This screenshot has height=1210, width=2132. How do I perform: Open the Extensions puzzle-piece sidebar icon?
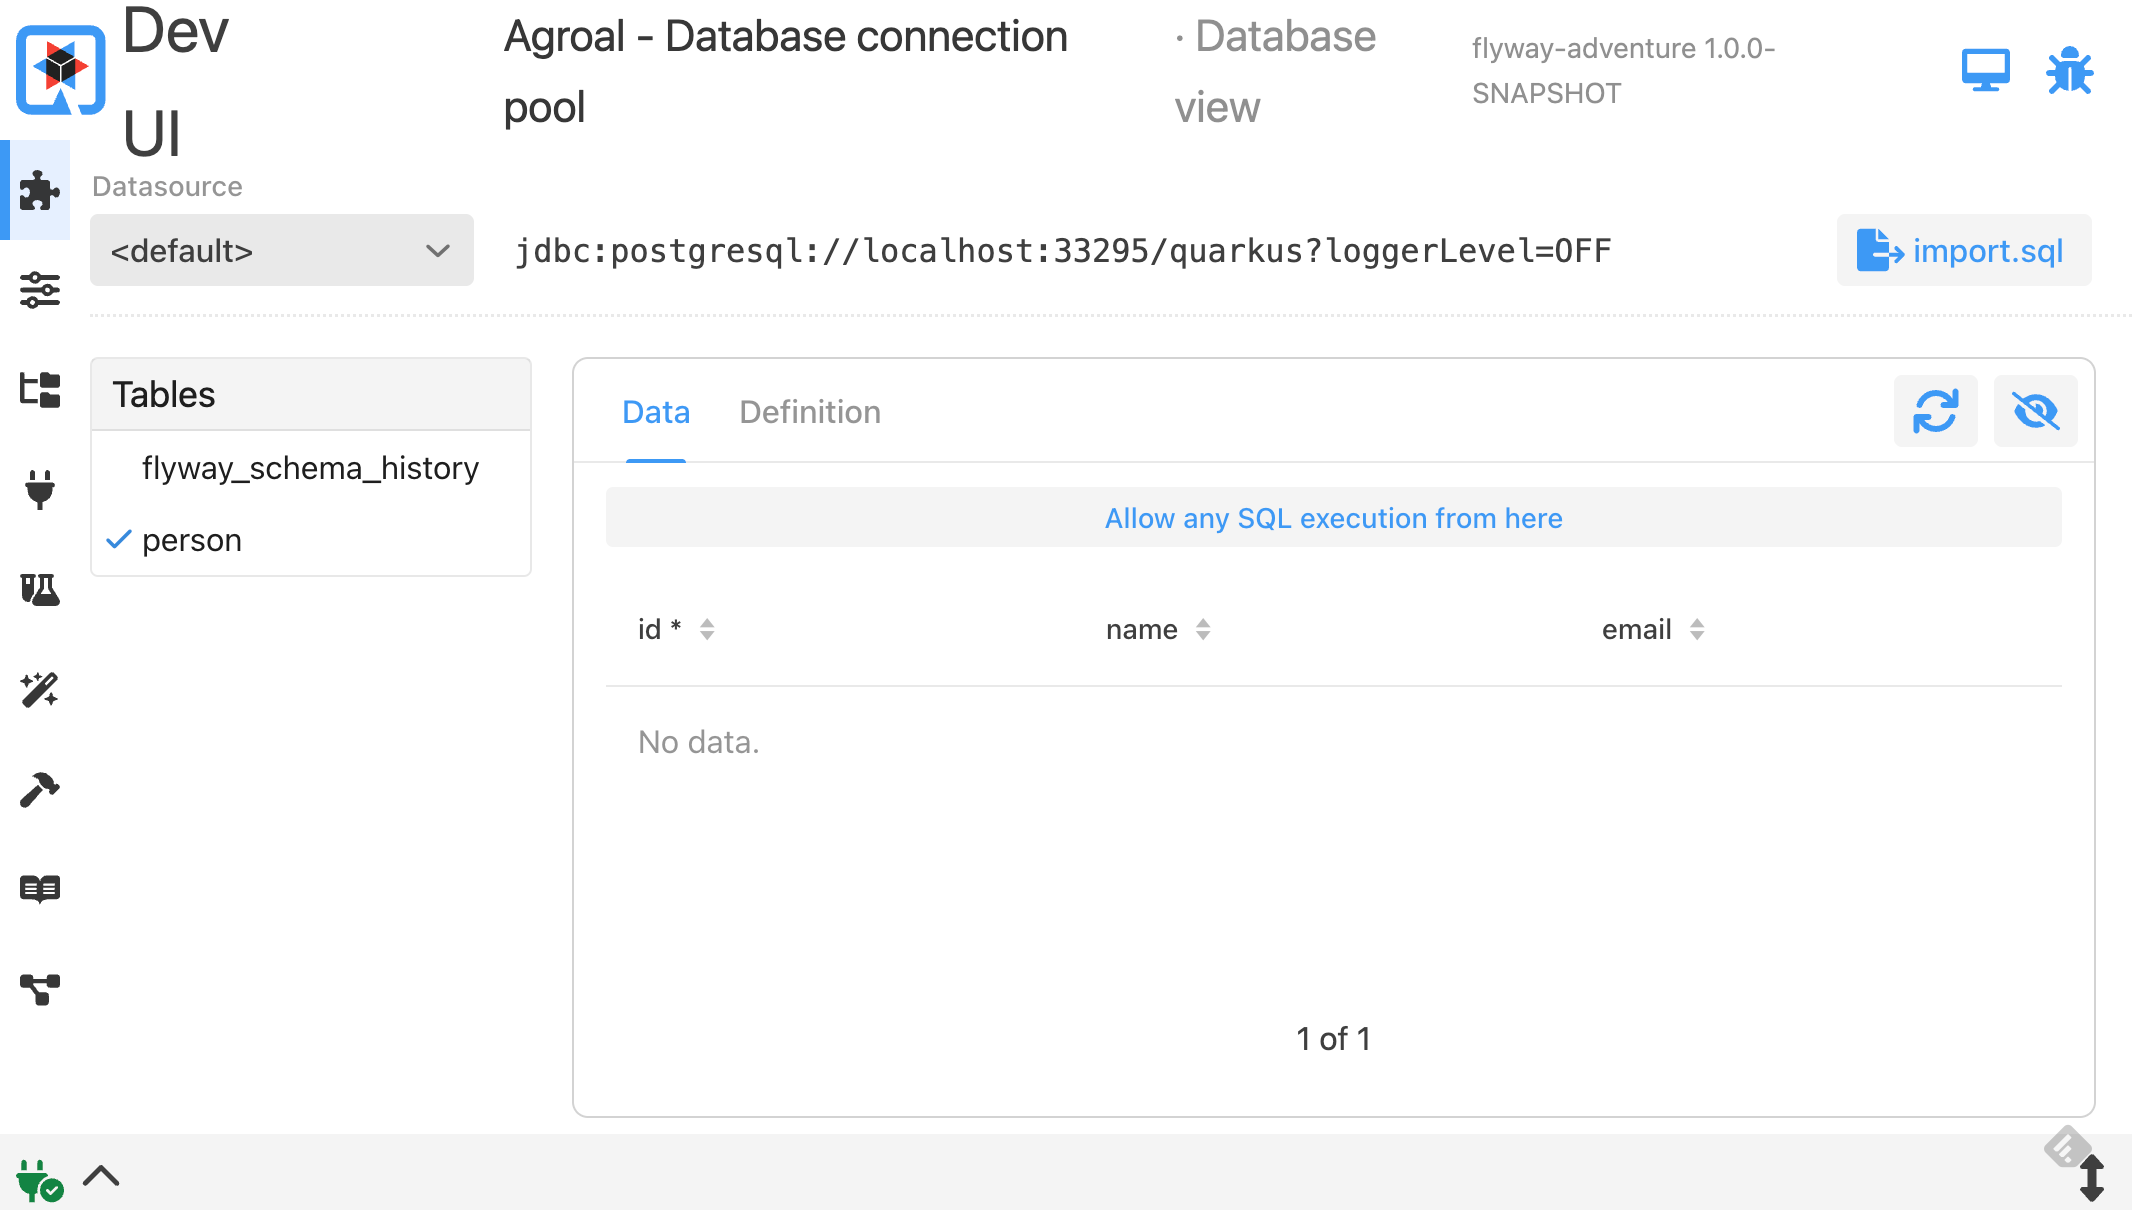tap(40, 190)
